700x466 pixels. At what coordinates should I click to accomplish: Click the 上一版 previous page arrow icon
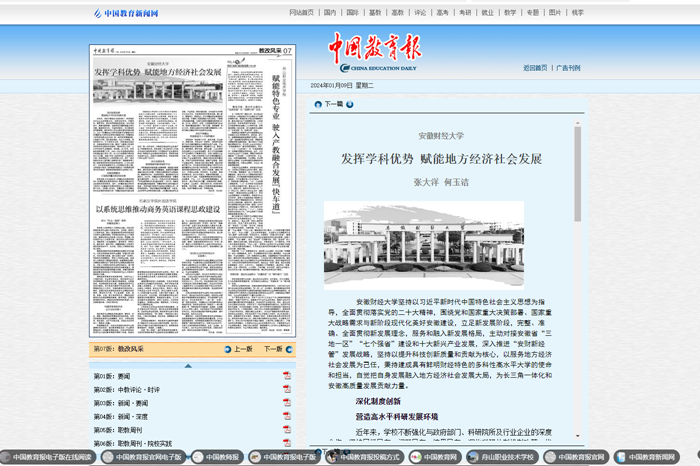tap(228, 349)
